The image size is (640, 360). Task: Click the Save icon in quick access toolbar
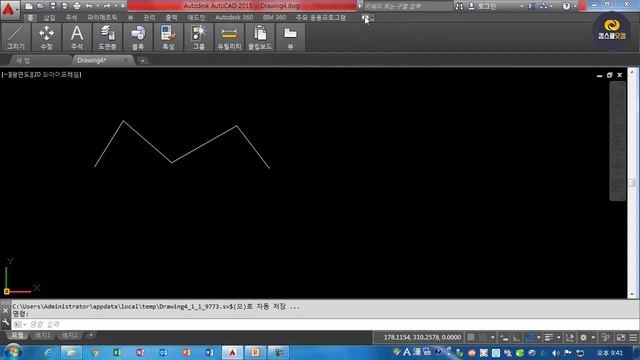53,6
